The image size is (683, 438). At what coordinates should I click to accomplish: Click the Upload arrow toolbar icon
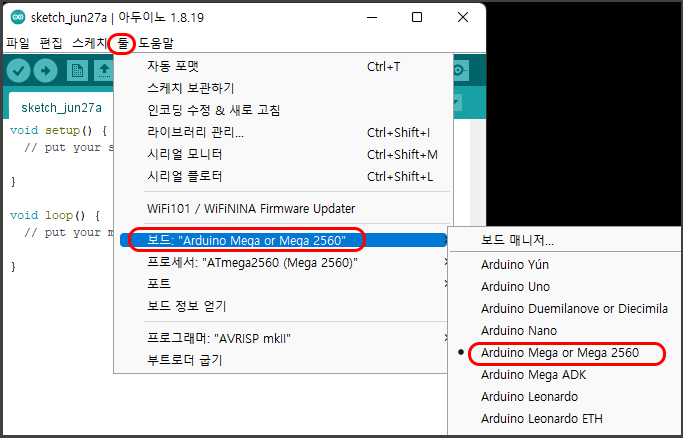click(46, 70)
